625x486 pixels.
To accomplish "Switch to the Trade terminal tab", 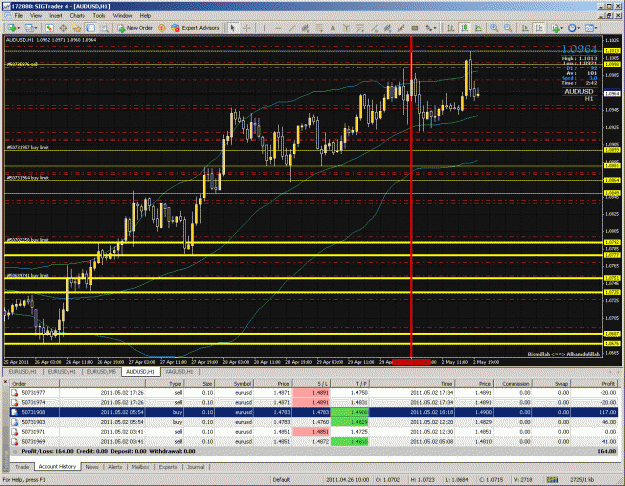I will coord(22,467).
